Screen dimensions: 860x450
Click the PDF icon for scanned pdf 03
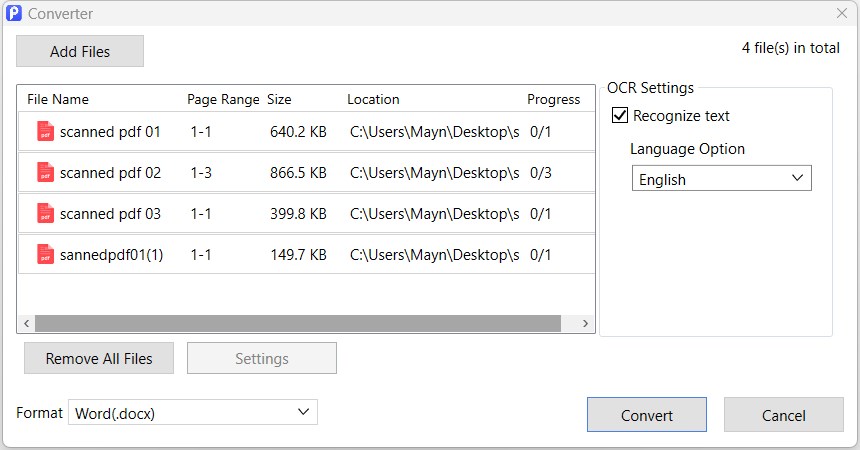45,214
